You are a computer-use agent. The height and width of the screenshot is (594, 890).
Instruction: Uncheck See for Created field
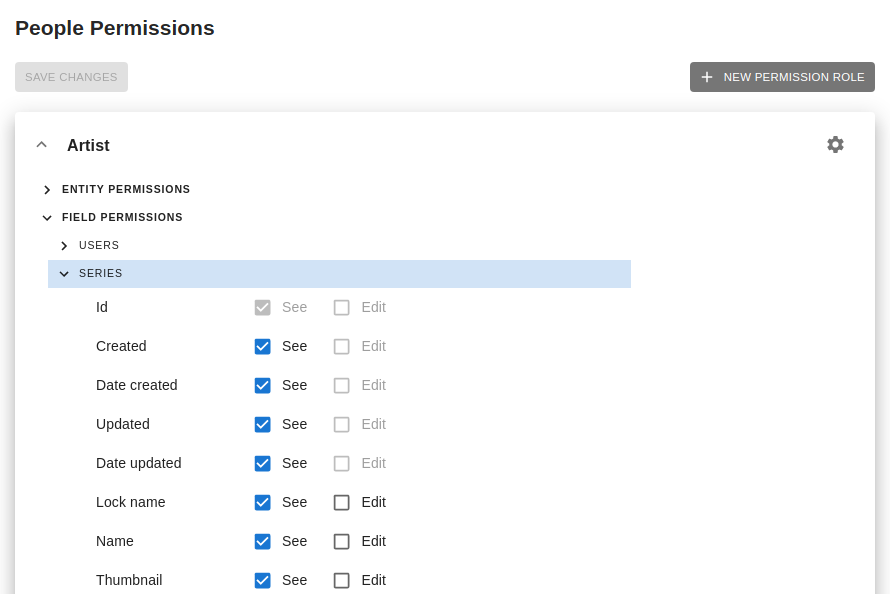(262, 346)
